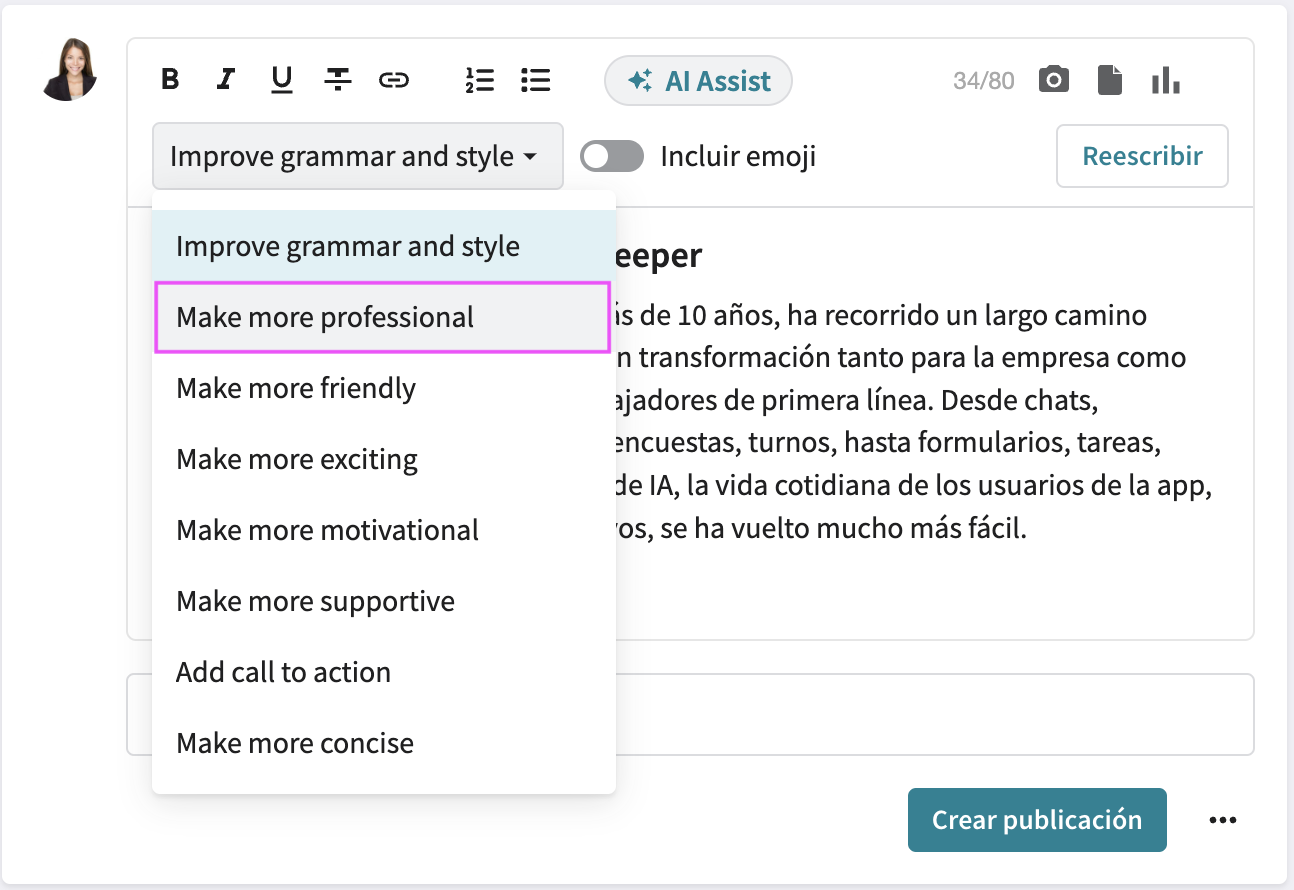Attach a file document

(x=1109, y=80)
